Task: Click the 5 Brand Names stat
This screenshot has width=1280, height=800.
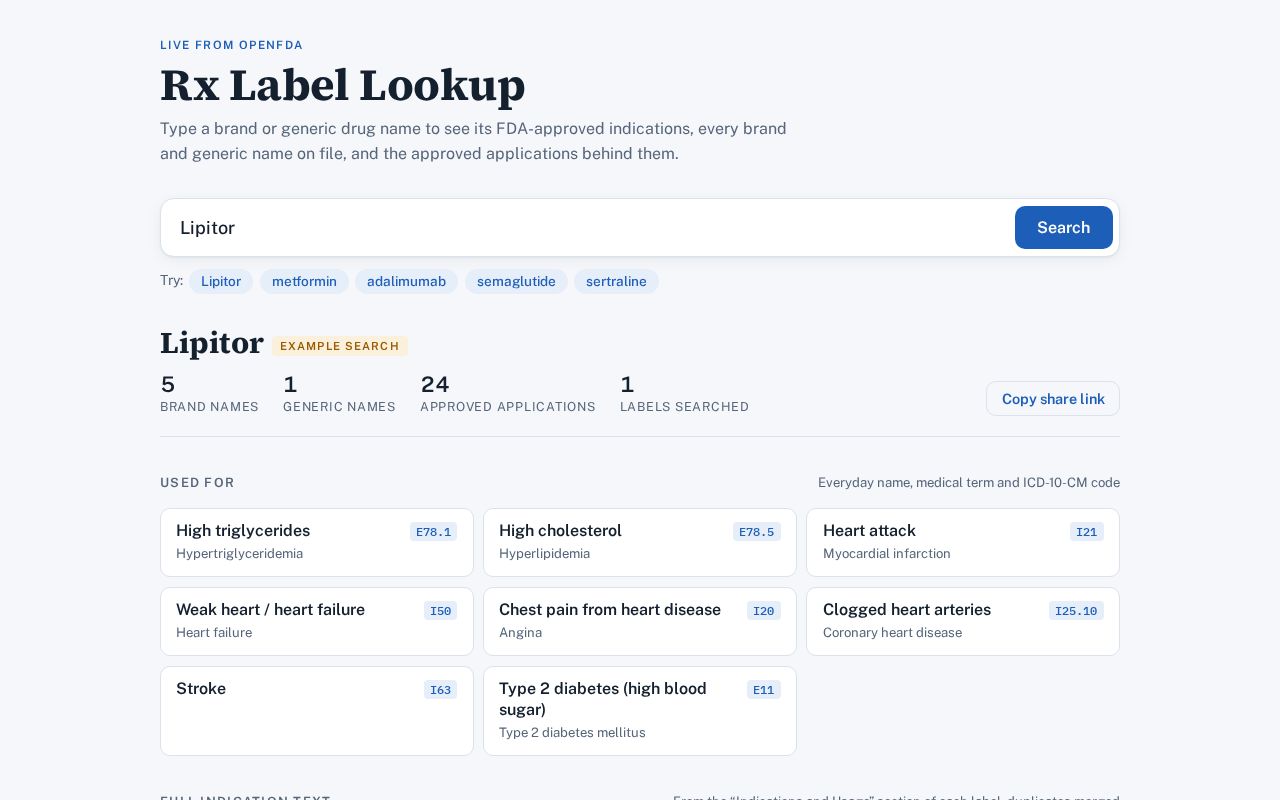Action: click(x=209, y=393)
